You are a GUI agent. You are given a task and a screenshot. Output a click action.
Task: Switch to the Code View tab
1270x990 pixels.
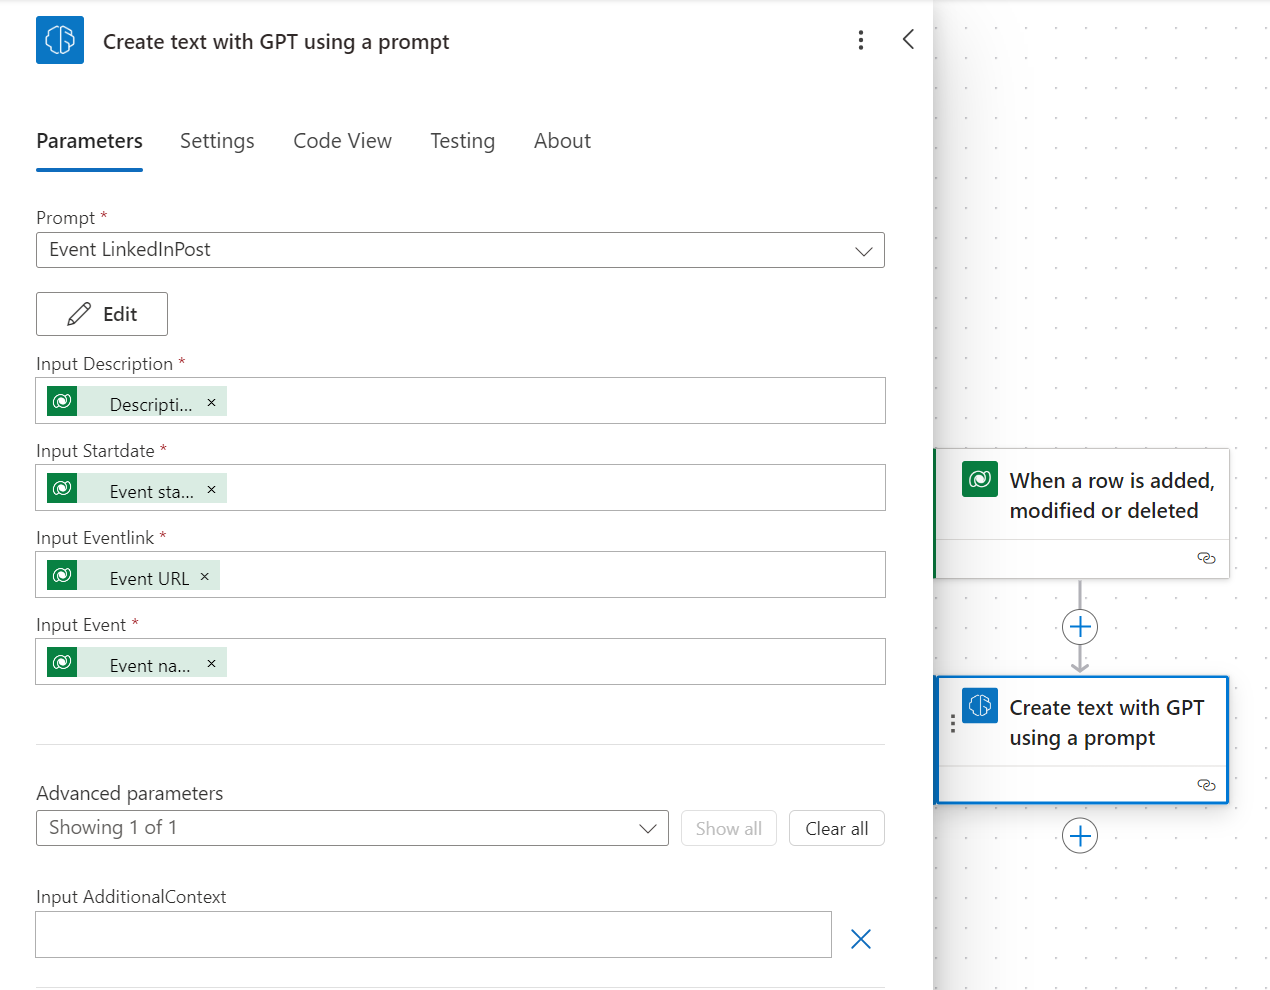pyautogui.click(x=342, y=141)
